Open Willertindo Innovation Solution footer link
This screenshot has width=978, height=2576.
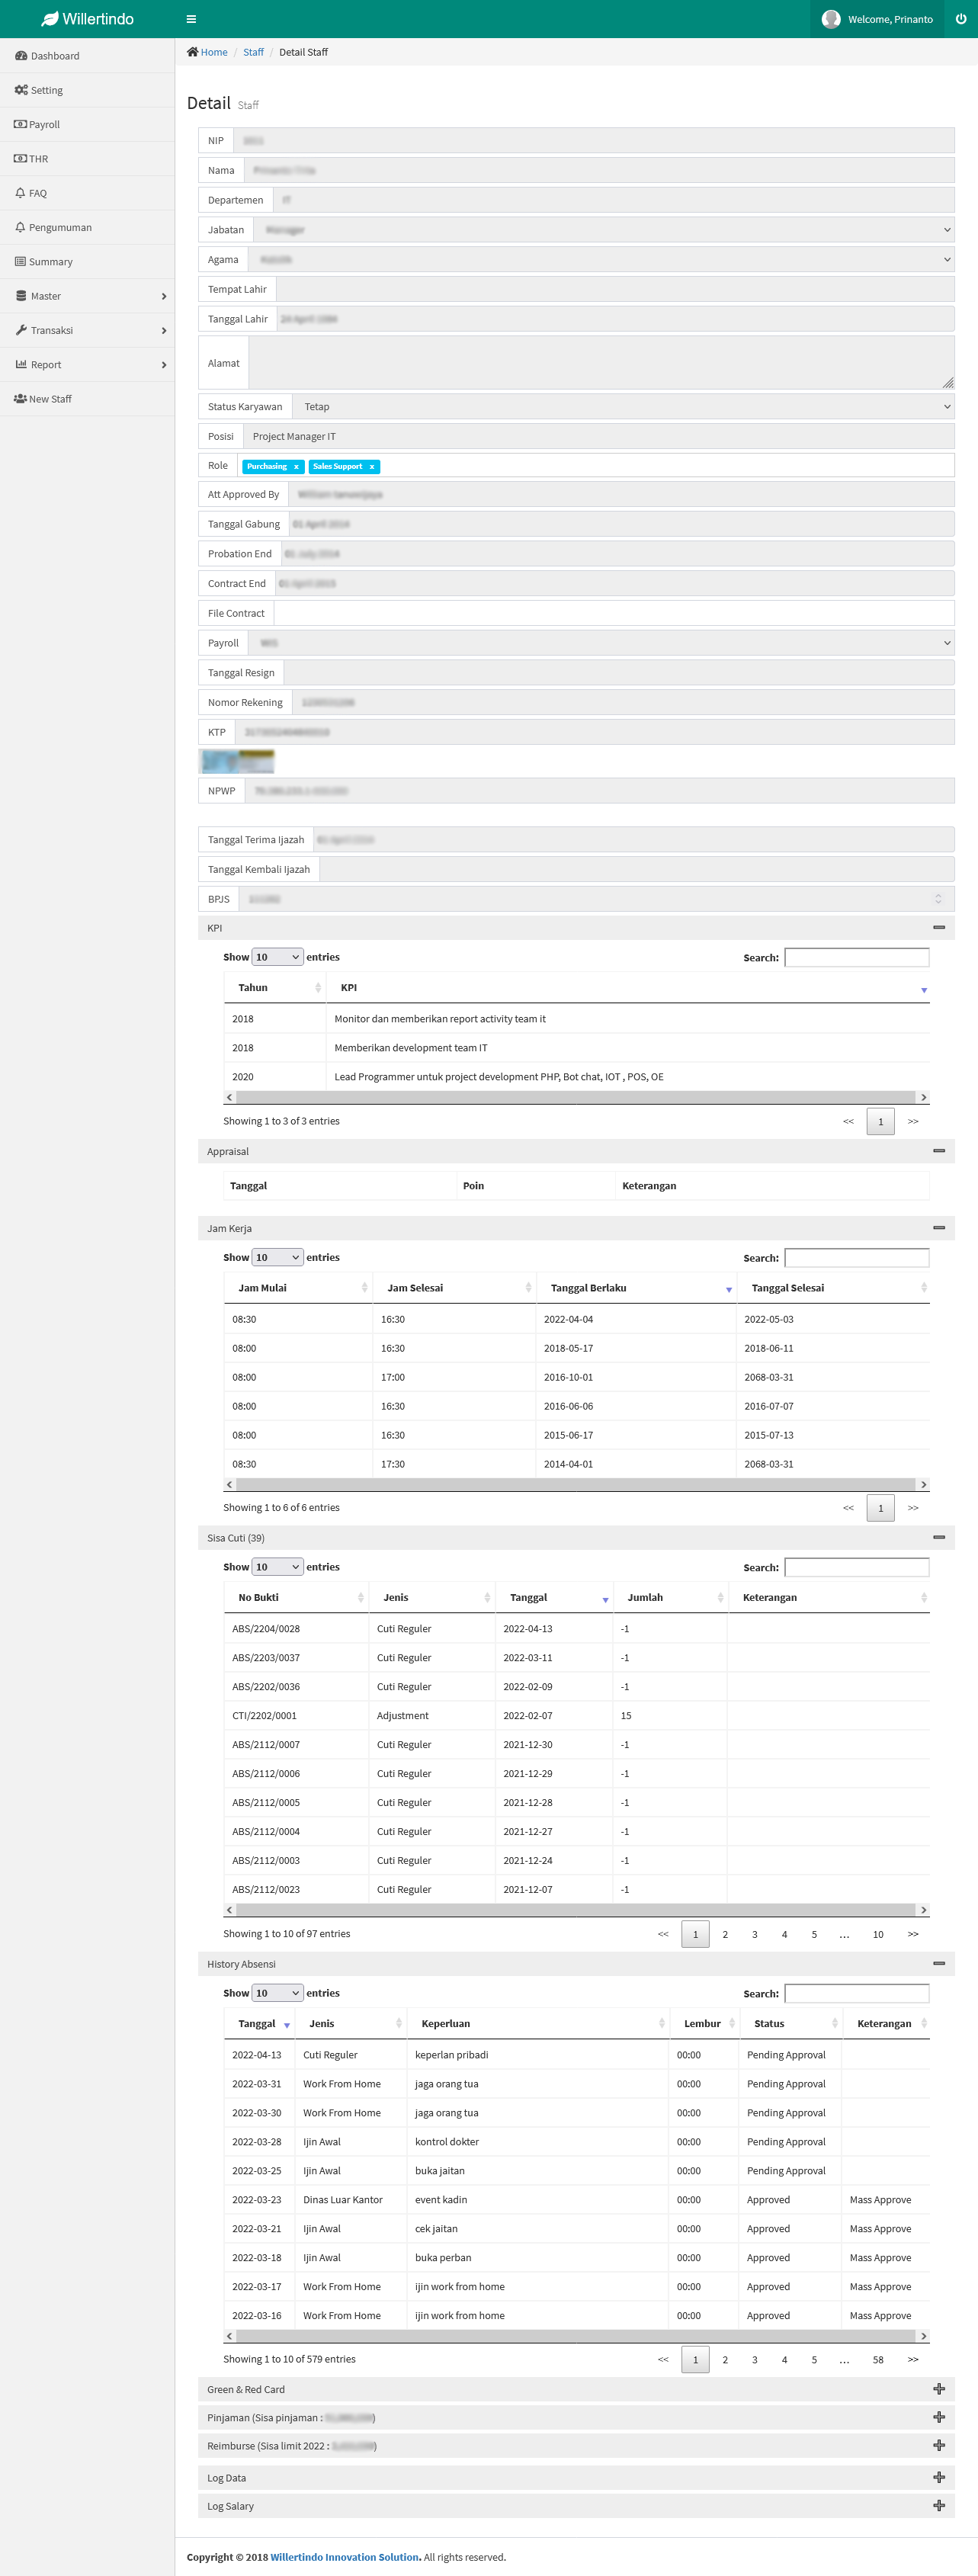[x=345, y=2557]
